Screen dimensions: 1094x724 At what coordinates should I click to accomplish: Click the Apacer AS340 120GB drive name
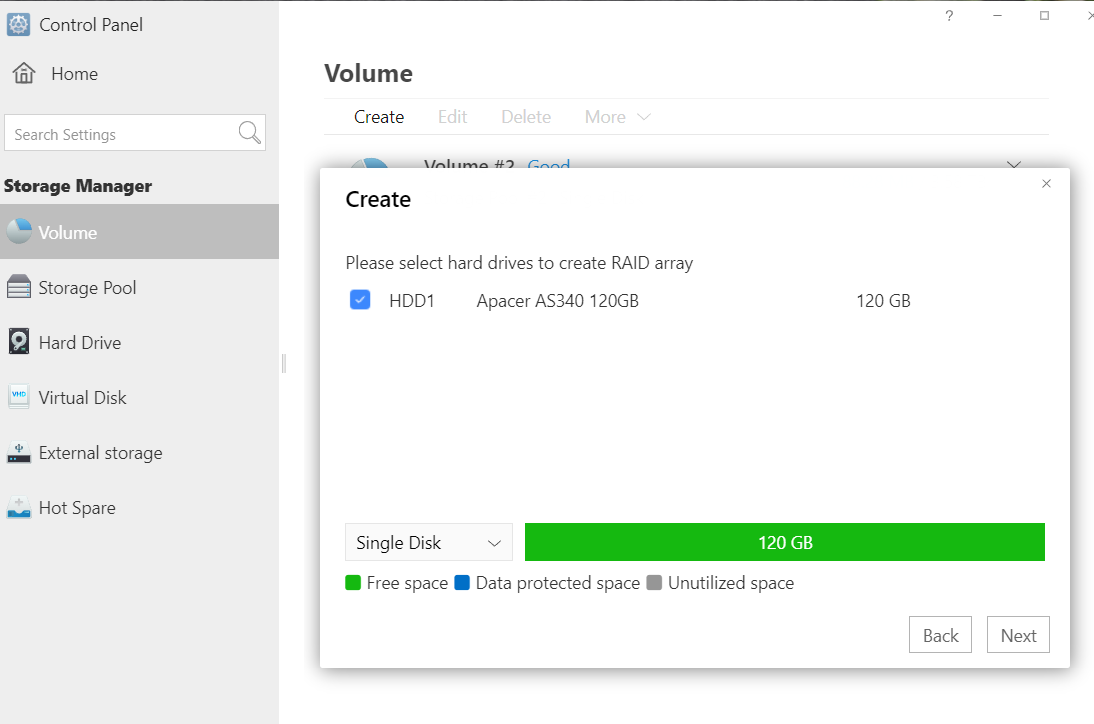point(557,301)
